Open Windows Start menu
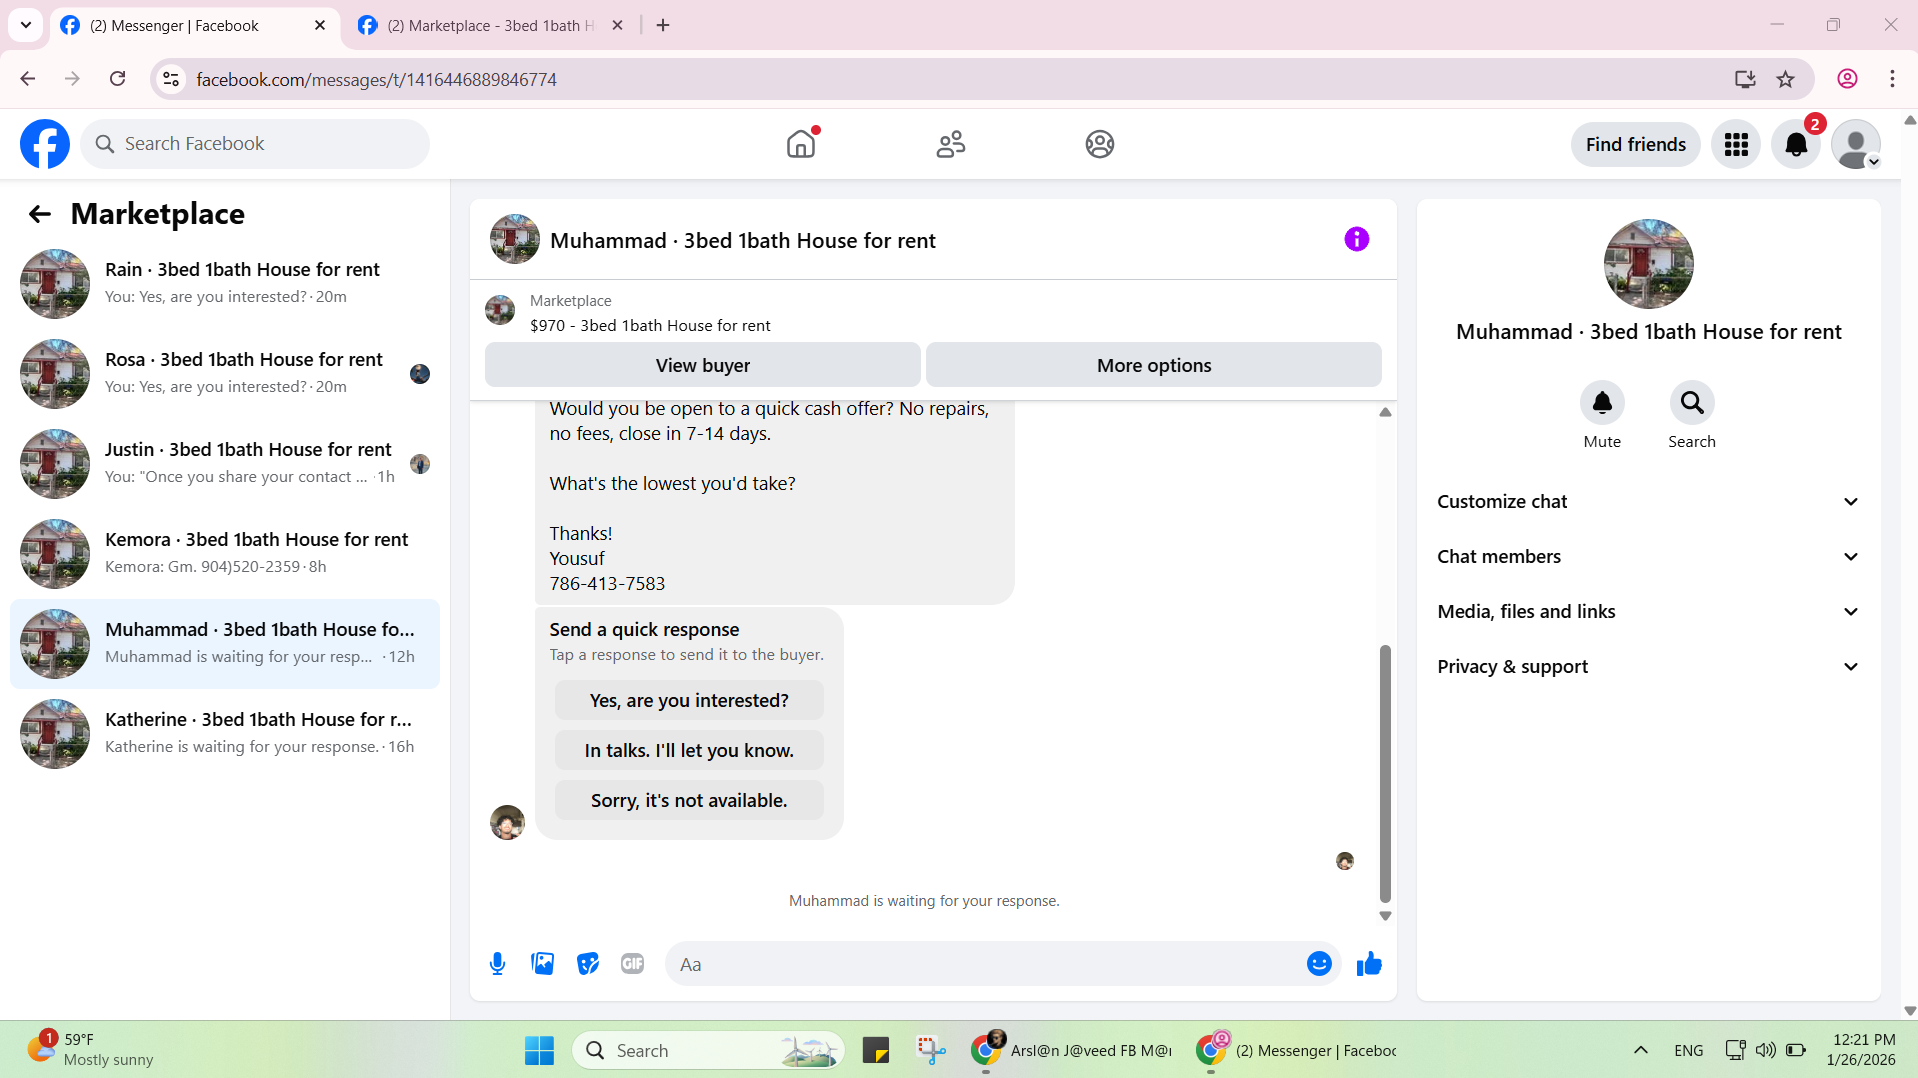The width and height of the screenshot is (1918, 1078). pos(539,1051)
